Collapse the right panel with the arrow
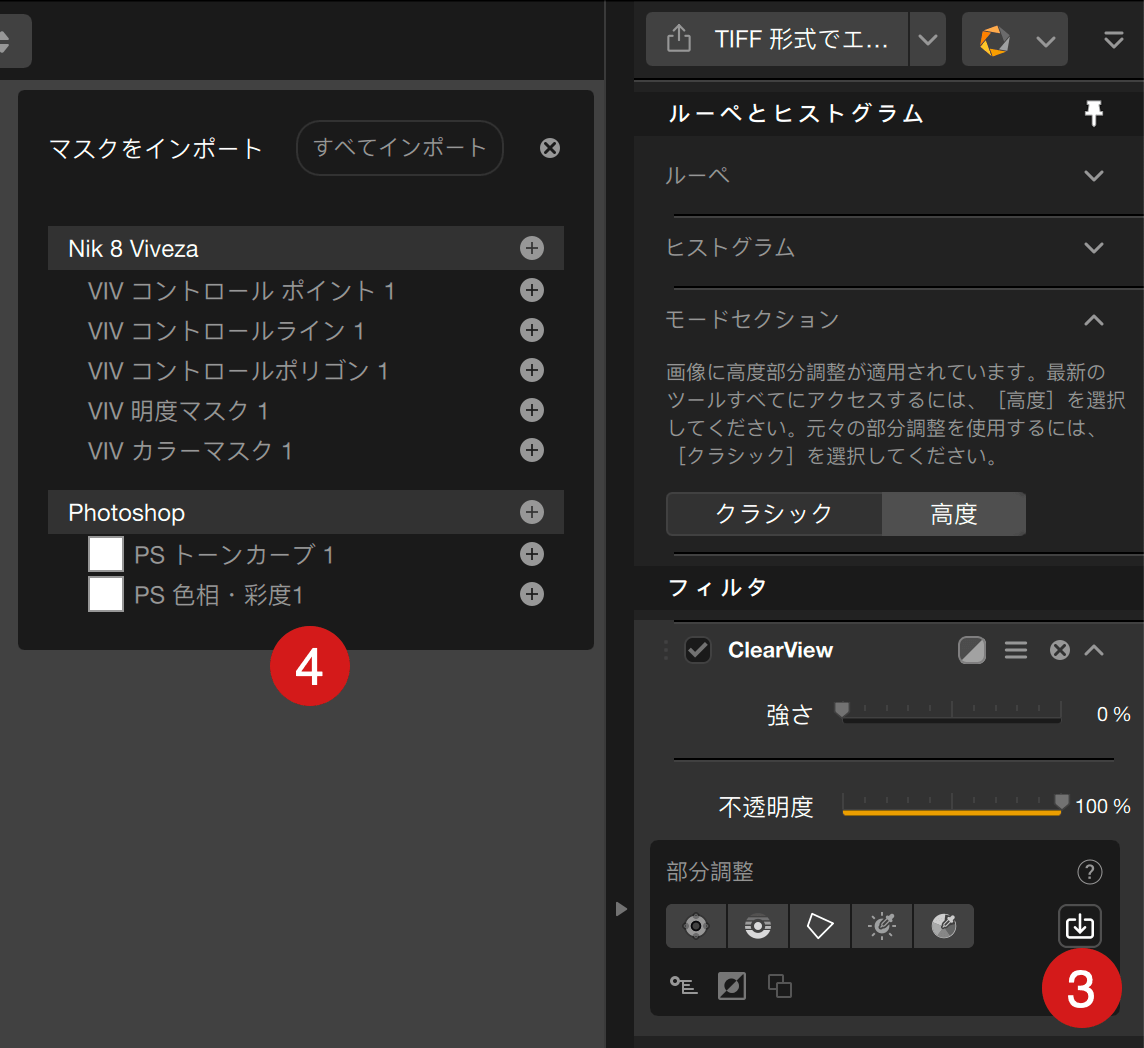 click(x=621, y=909)
